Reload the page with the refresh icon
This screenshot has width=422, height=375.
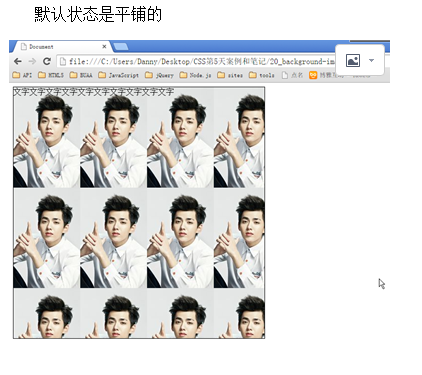[47, 61]
